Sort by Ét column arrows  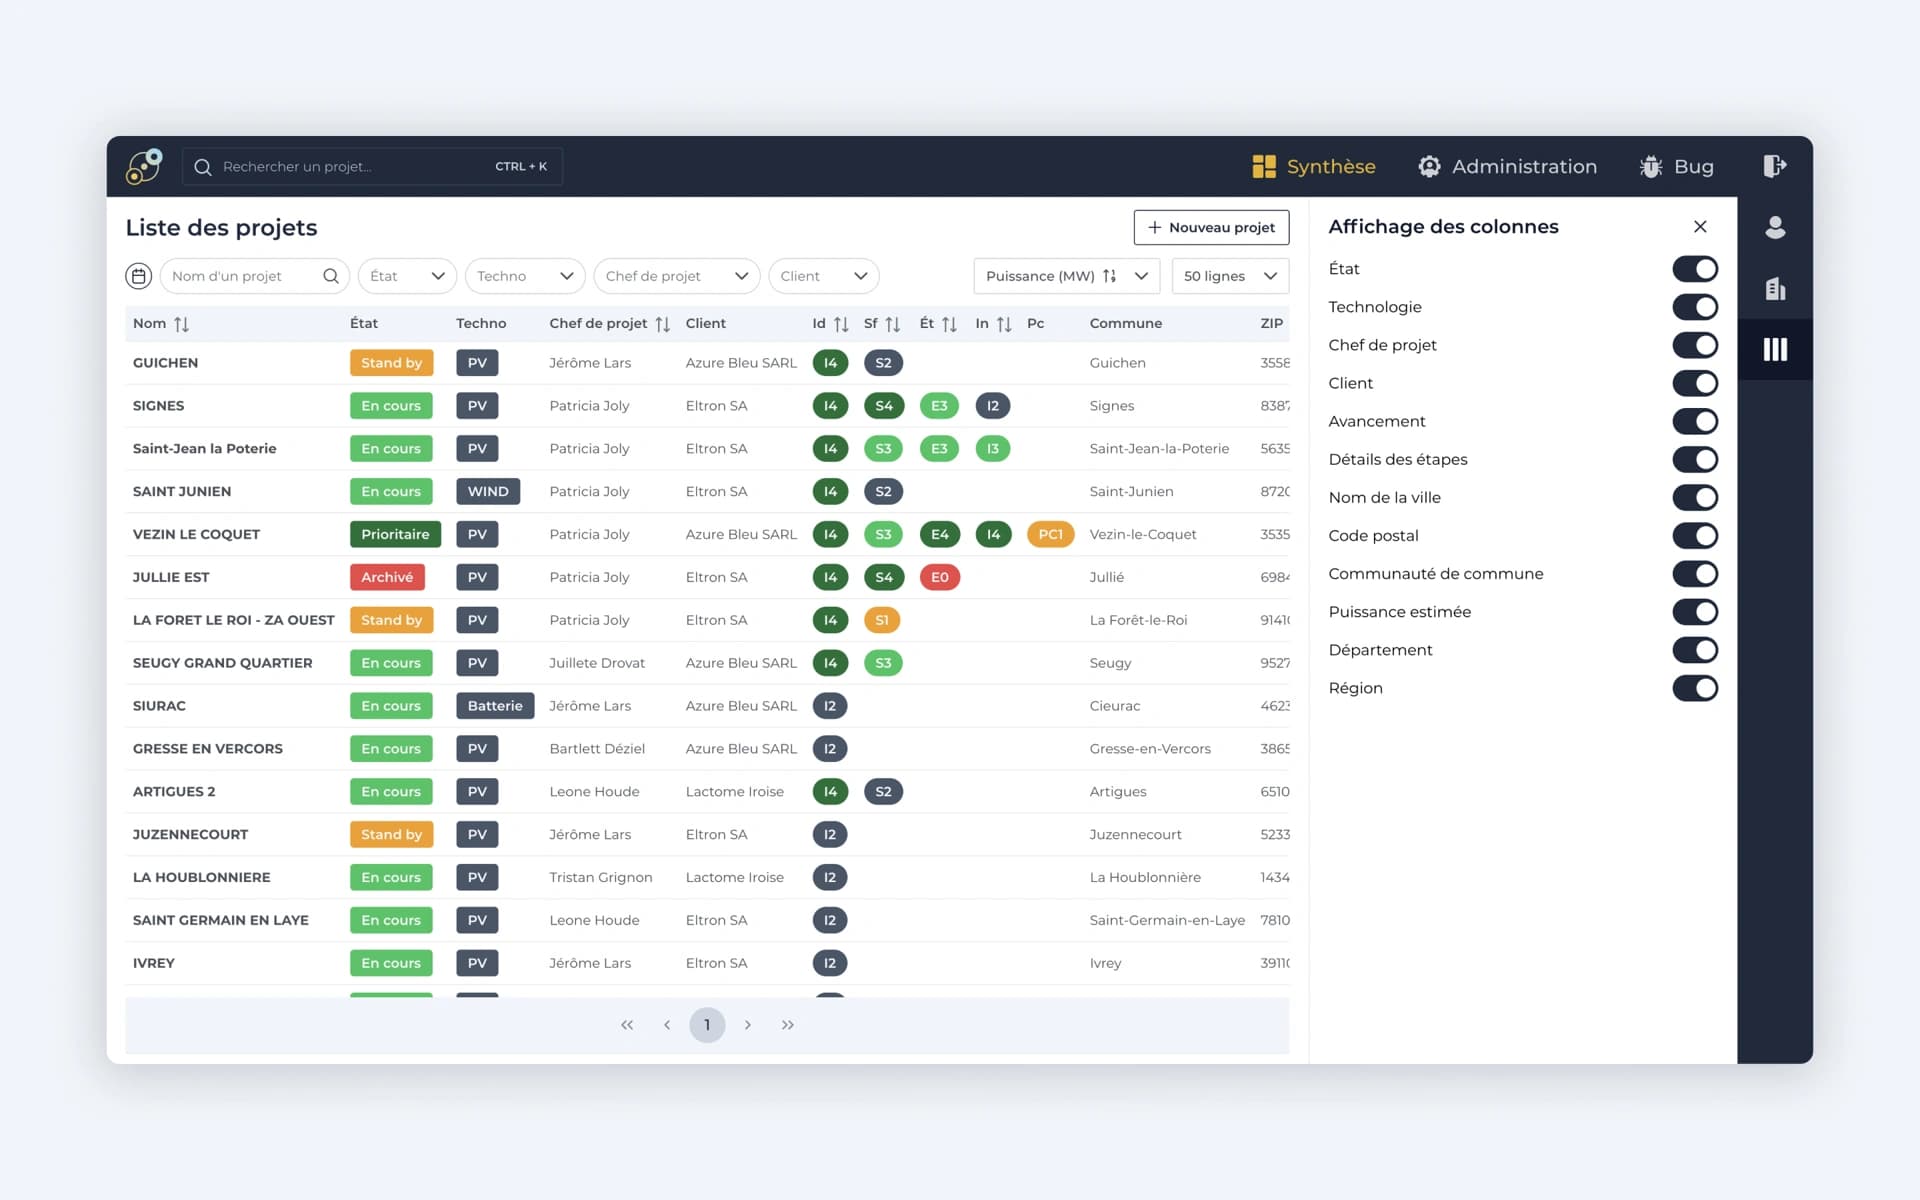949,324
